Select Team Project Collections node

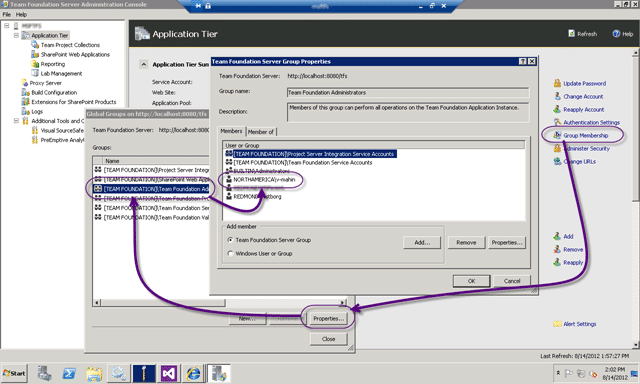tap(70, 45)
